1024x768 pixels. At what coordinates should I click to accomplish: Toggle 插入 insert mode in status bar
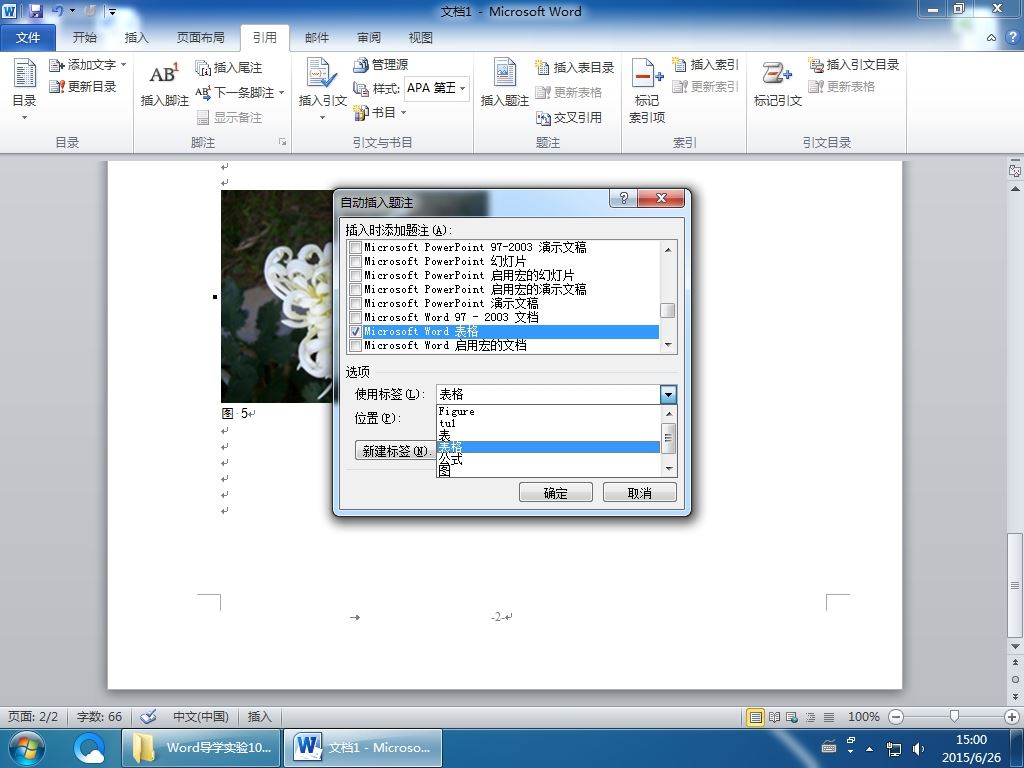259,716
